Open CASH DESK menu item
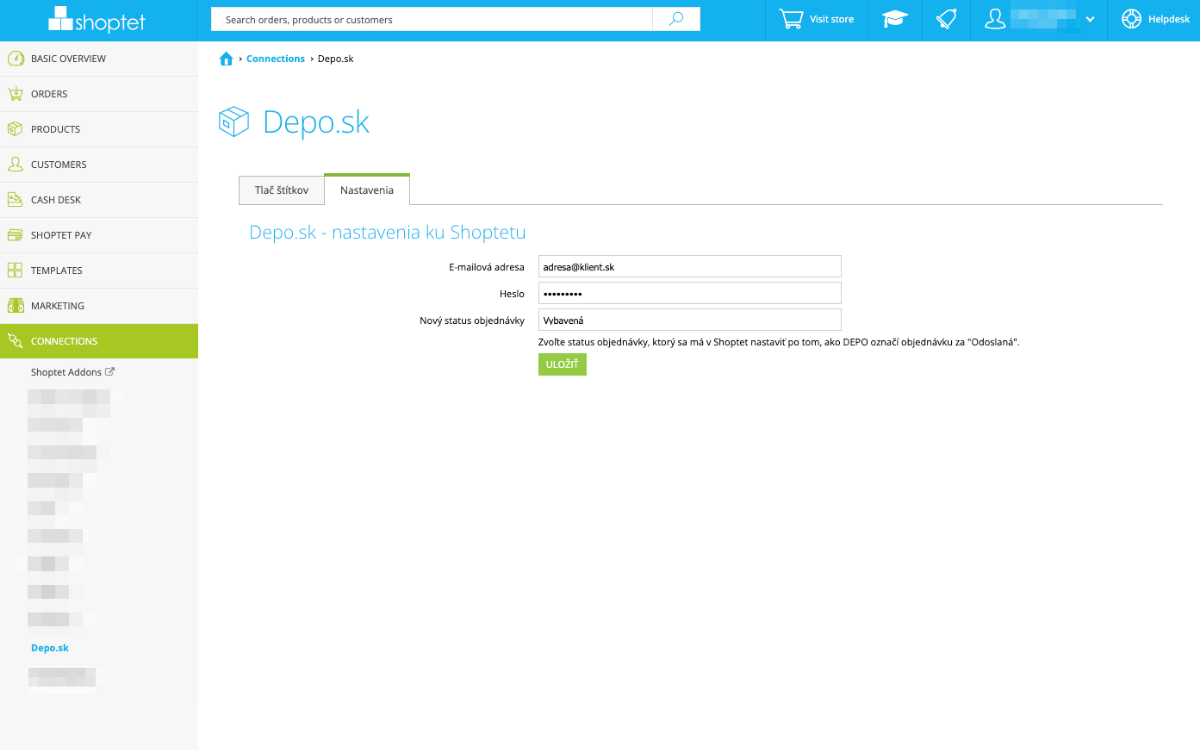Image resolution: width=1200 pixels, height=750 pixels. (99, 200)
